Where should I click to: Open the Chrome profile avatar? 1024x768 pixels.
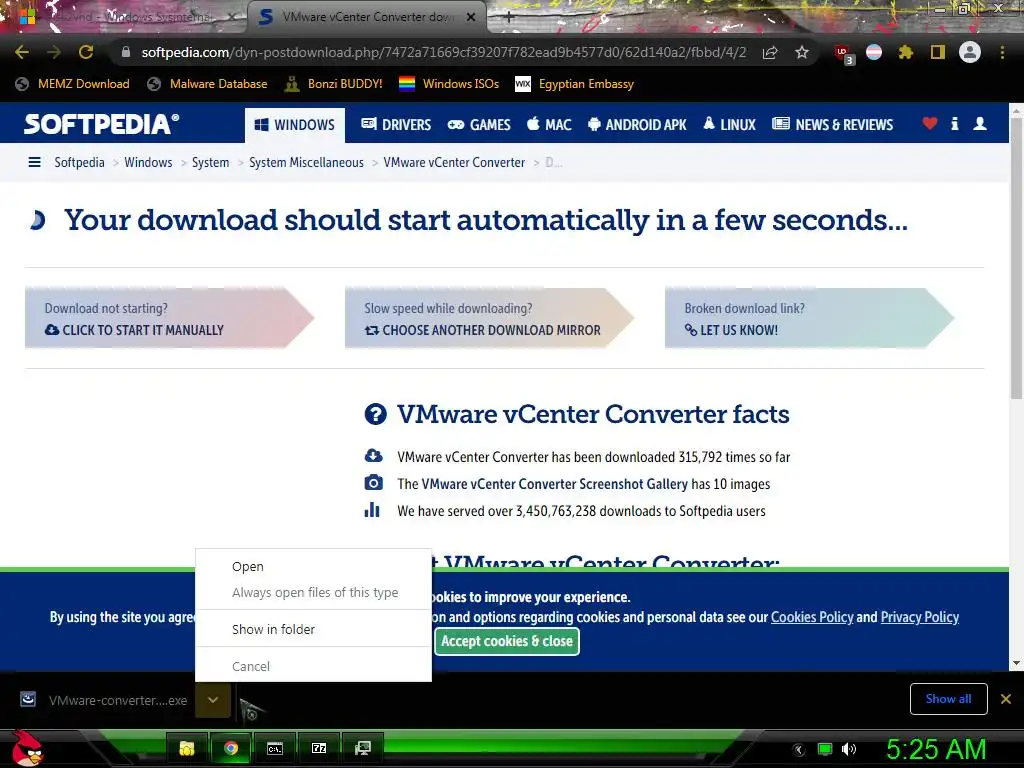coord(970,52)
